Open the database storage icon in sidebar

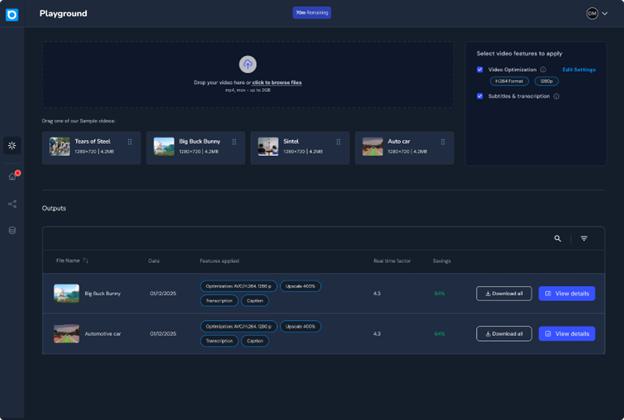pyautogui.click(x=12, y=230)
